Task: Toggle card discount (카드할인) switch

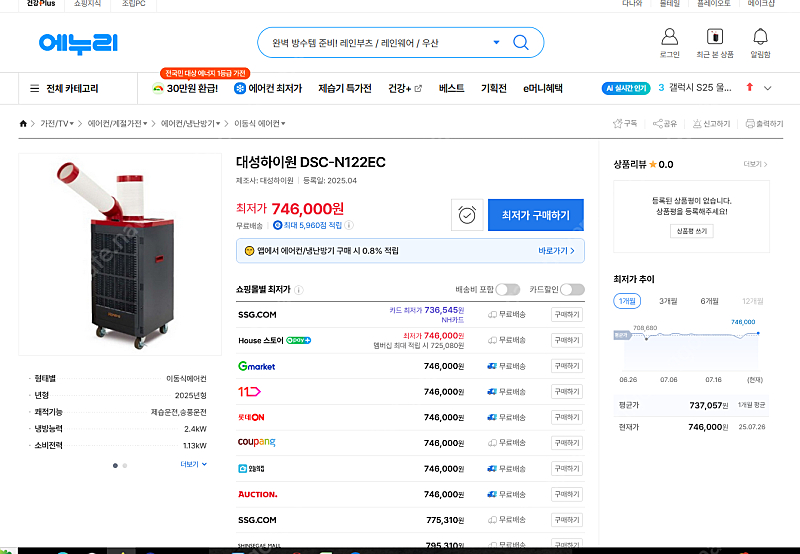Action: coord(572,289)
